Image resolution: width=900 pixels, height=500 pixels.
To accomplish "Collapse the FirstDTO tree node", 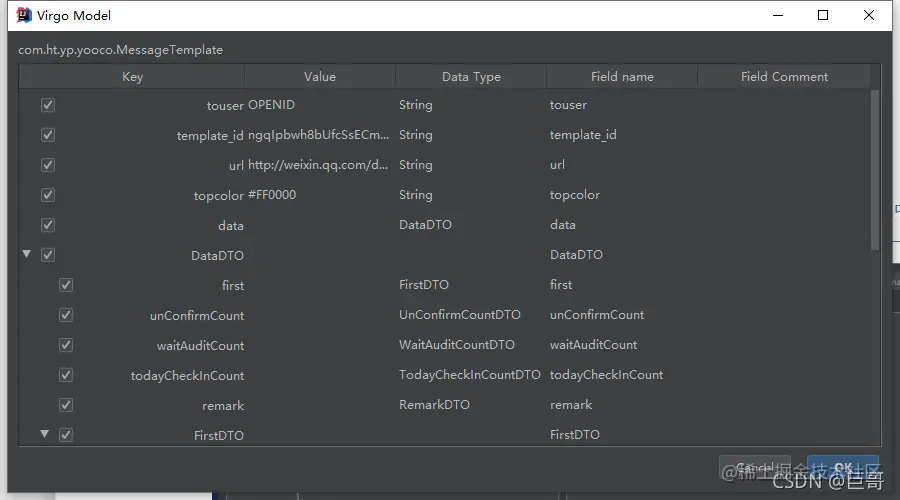I will (44, 434).
